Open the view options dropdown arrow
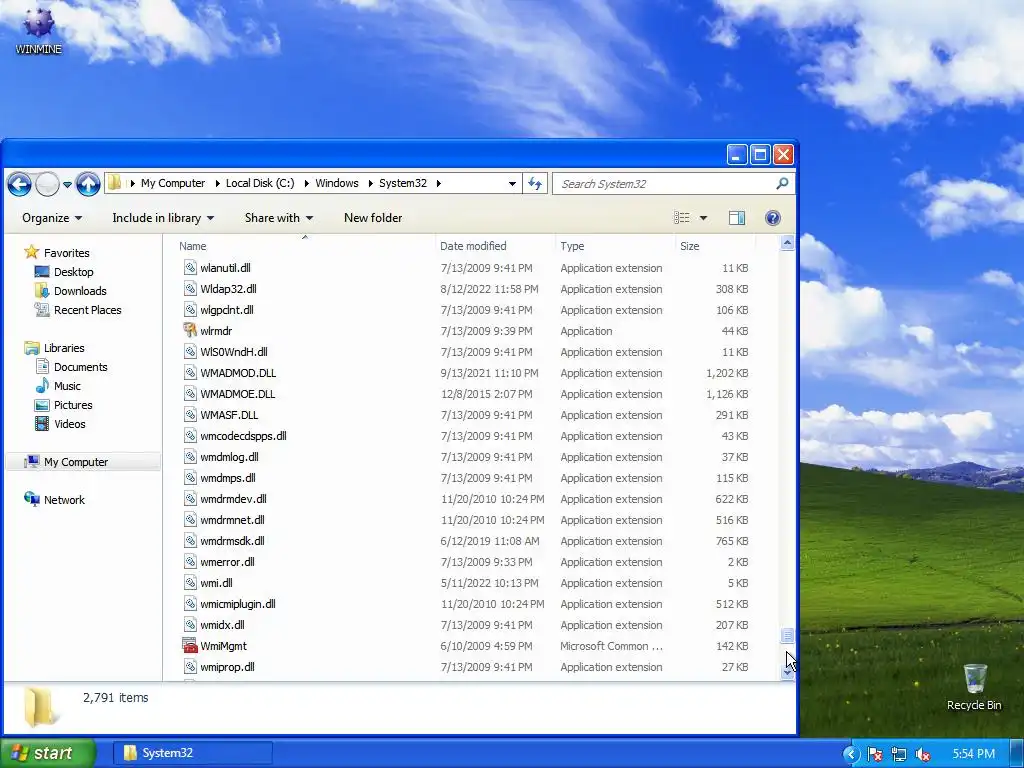Viewport: 1024px width, 768px height. 703,218
